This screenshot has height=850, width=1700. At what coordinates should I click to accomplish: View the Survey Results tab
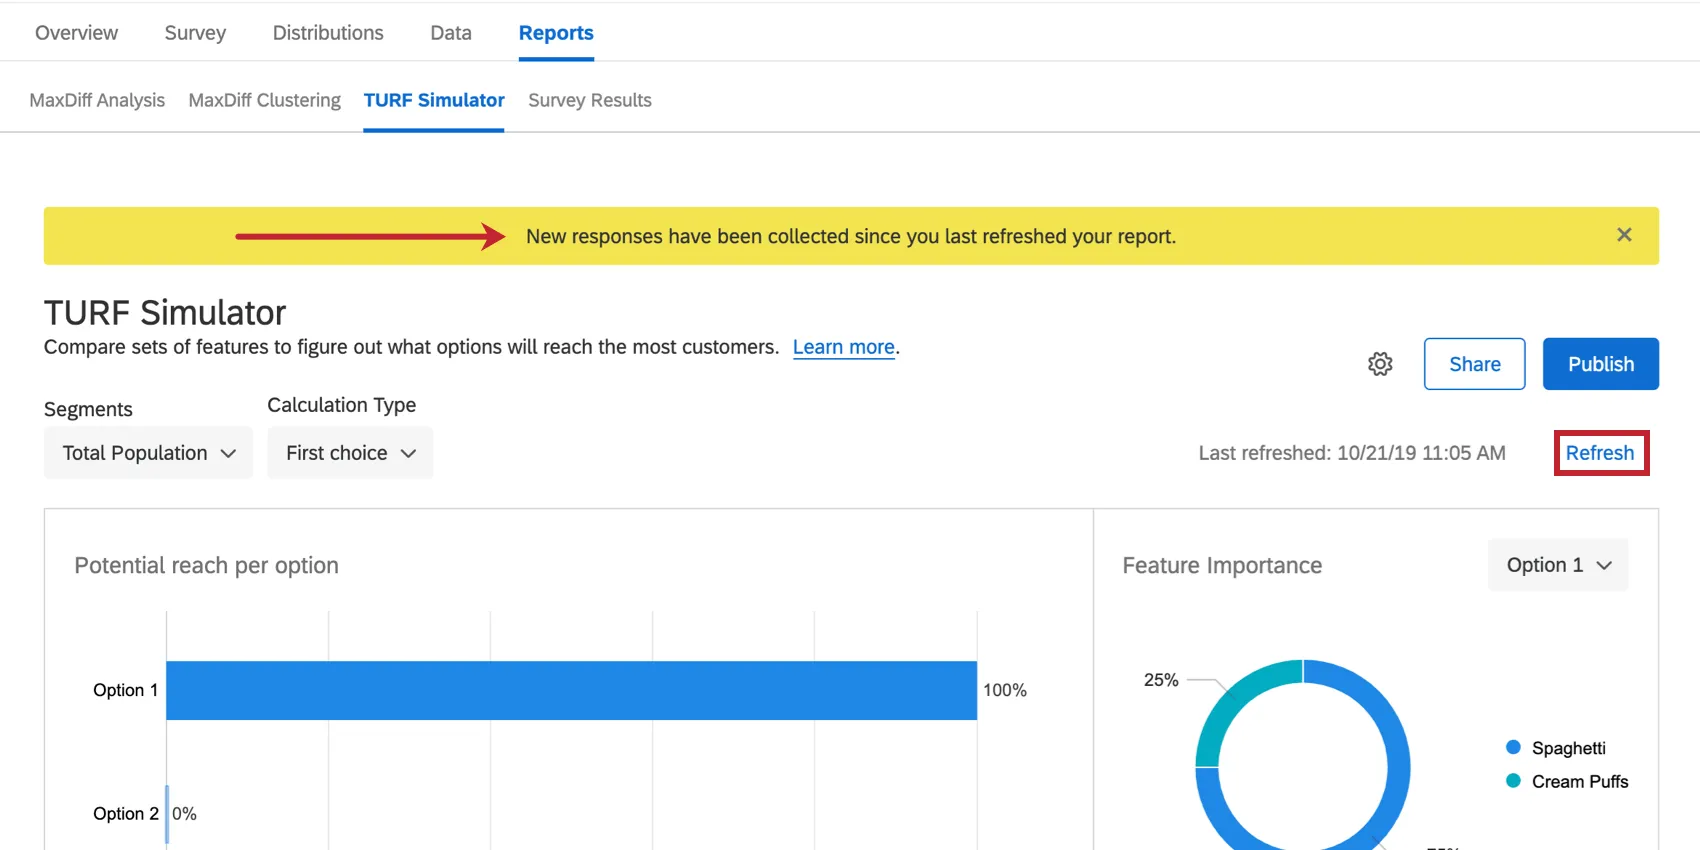(590, 100)
